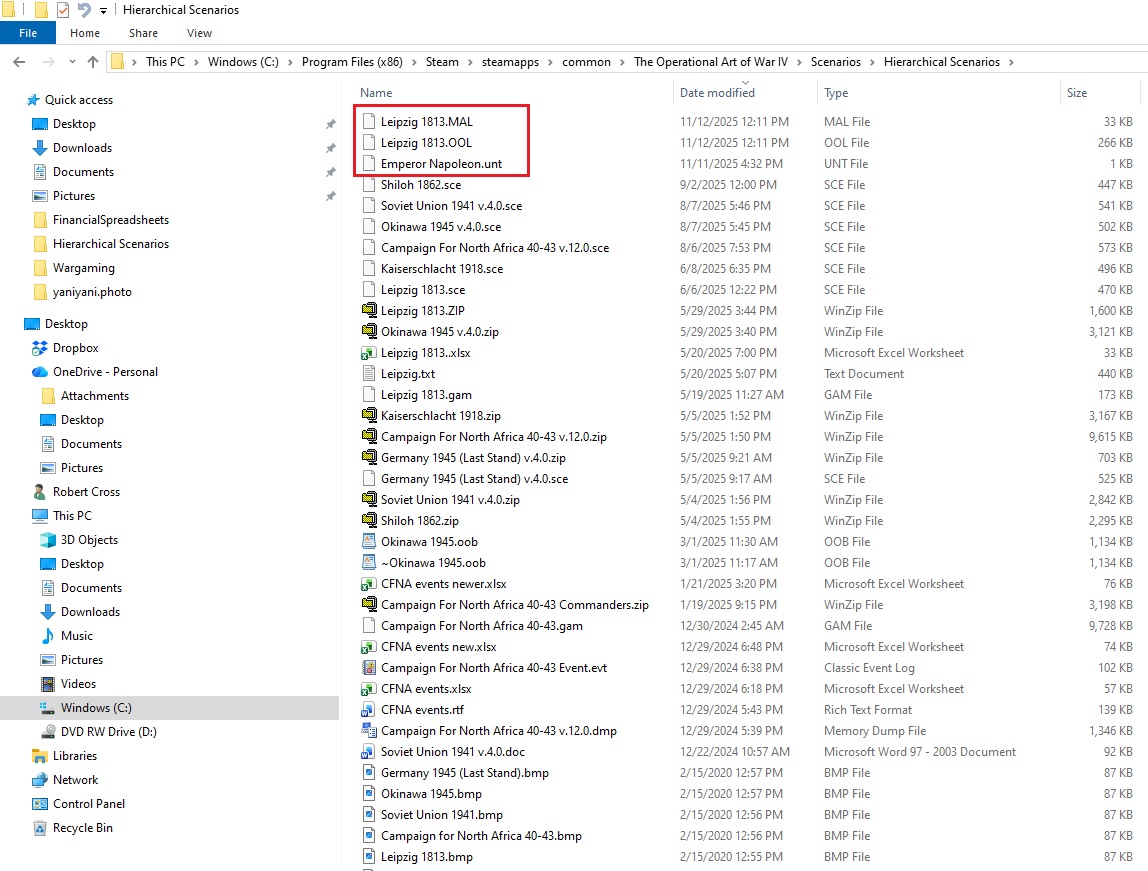Select Emperor Napoleon.unt file
The image size is (1148, 871).
[x=441, y=164]
